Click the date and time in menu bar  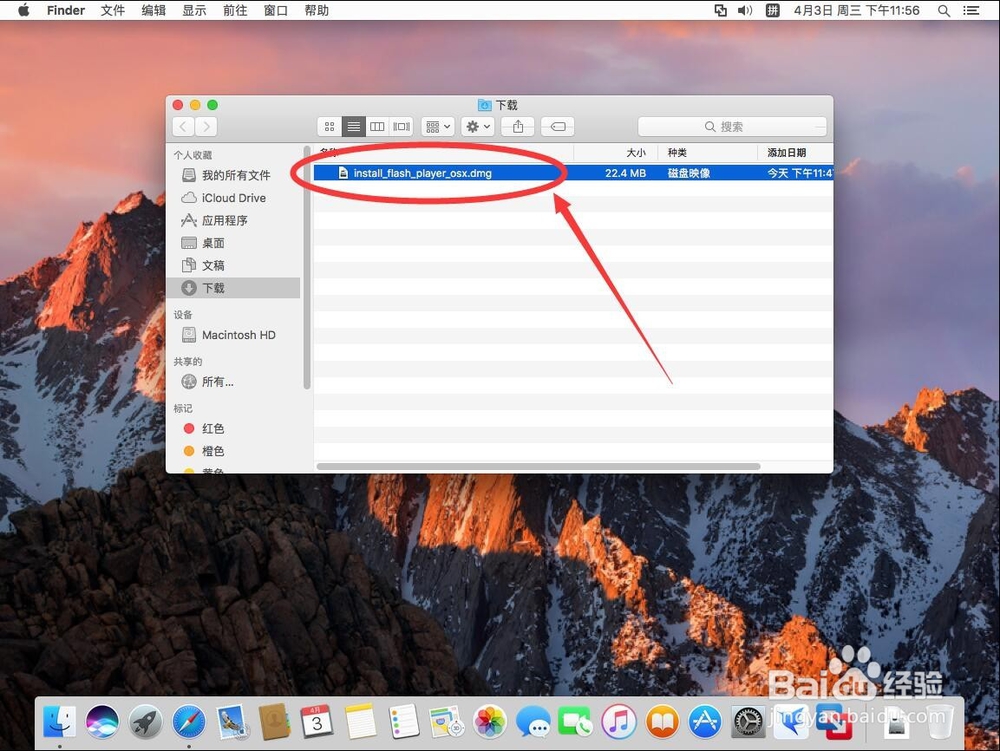857,10
